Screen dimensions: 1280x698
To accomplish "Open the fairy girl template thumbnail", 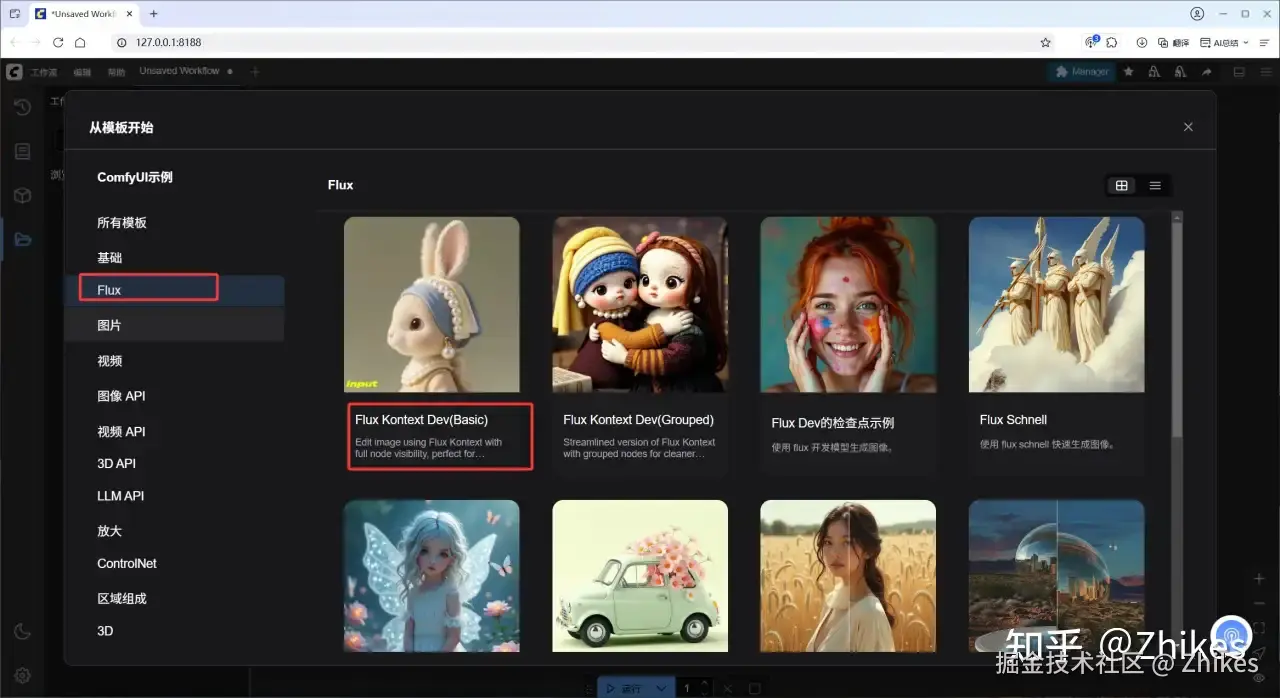I will [432, 575].
